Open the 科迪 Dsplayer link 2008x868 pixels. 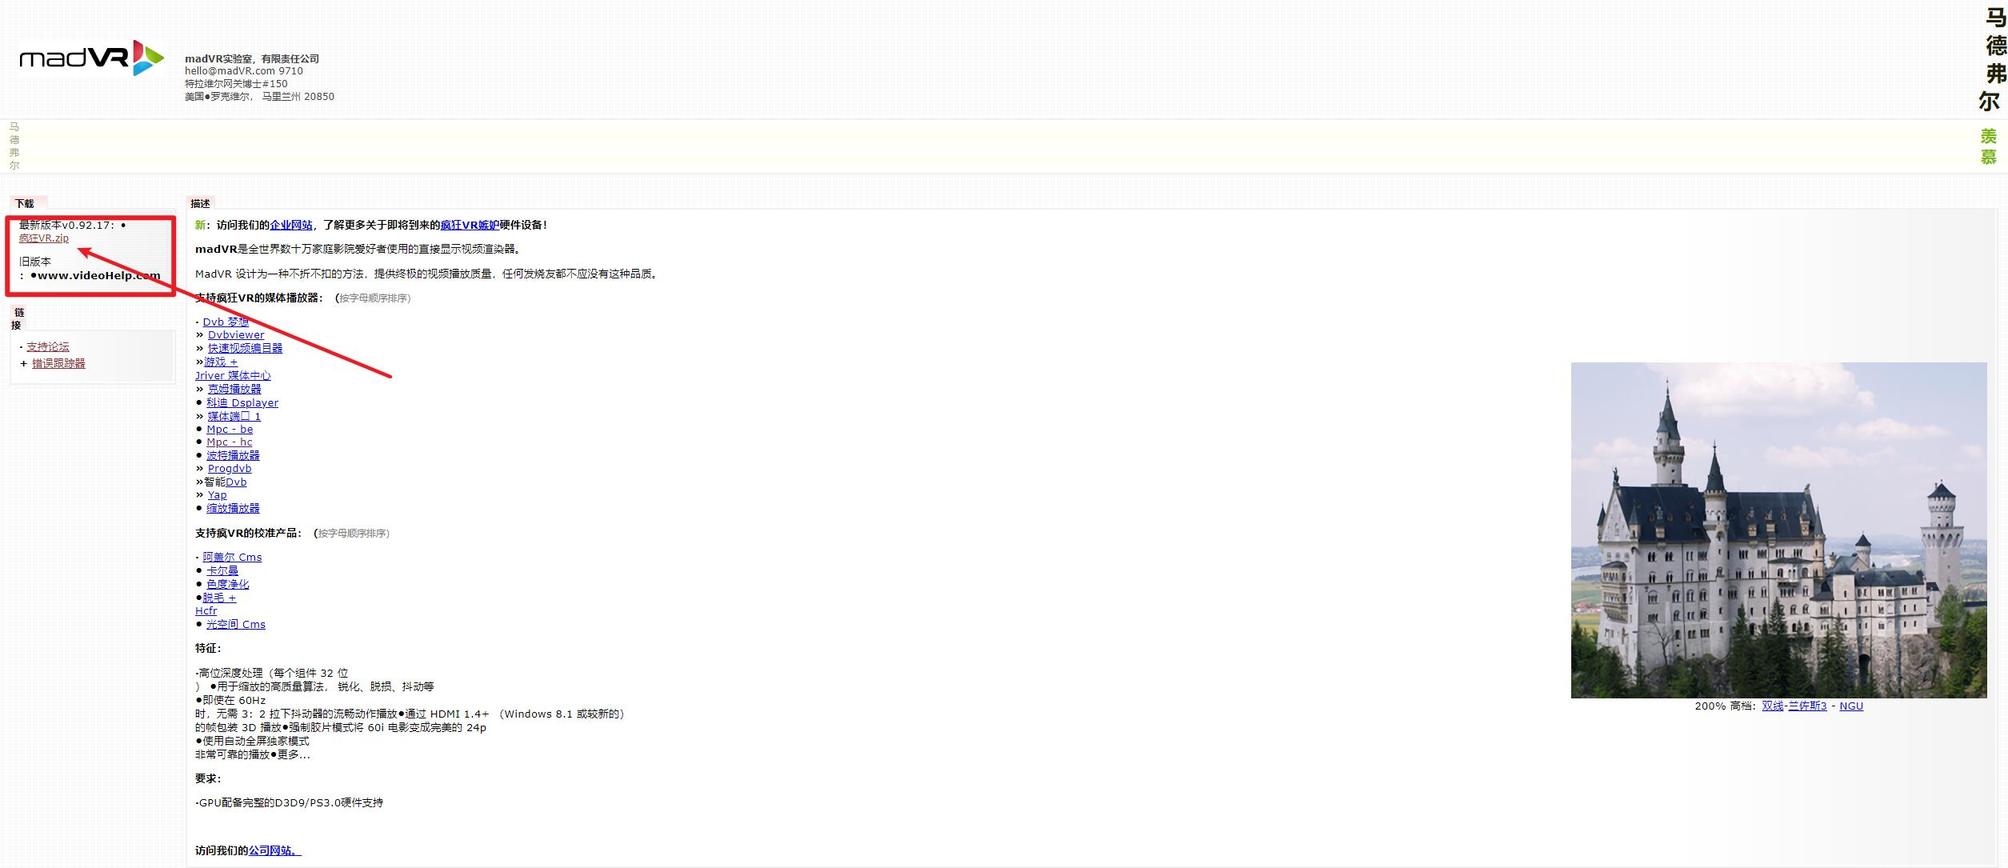point(242,403)
